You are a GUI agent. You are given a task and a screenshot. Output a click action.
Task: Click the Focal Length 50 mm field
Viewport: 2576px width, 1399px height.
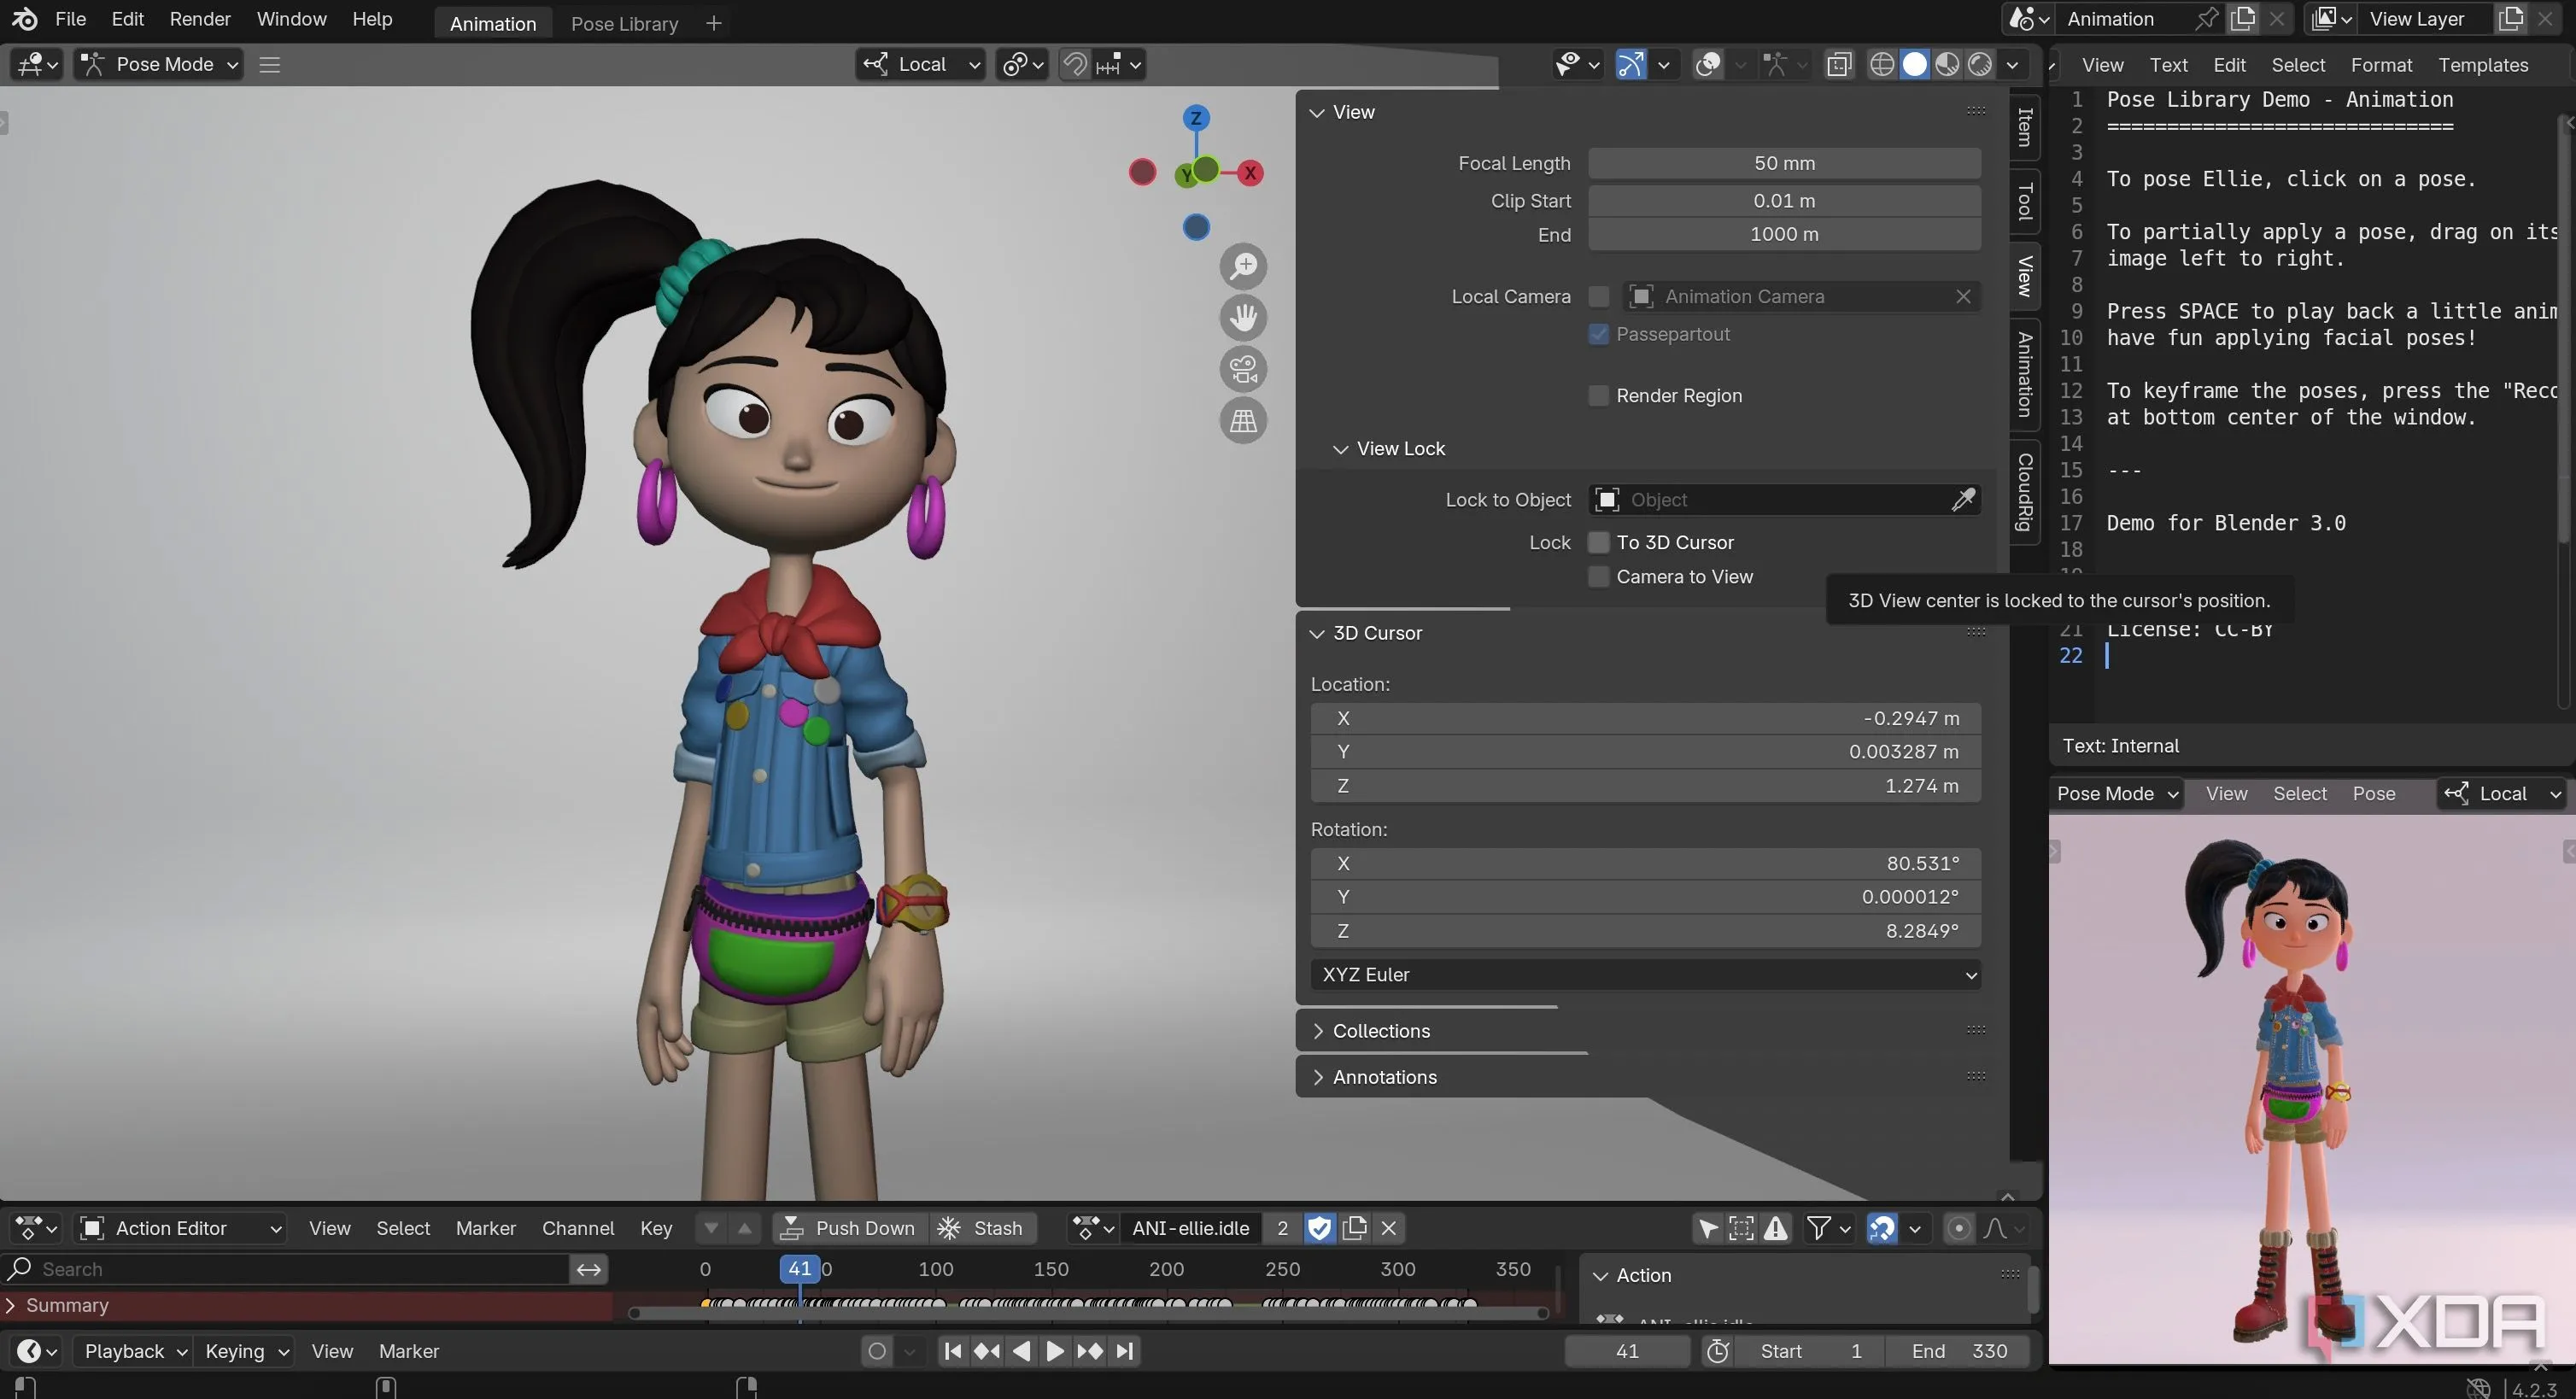pyautogui.click(x=1784, y=163)
